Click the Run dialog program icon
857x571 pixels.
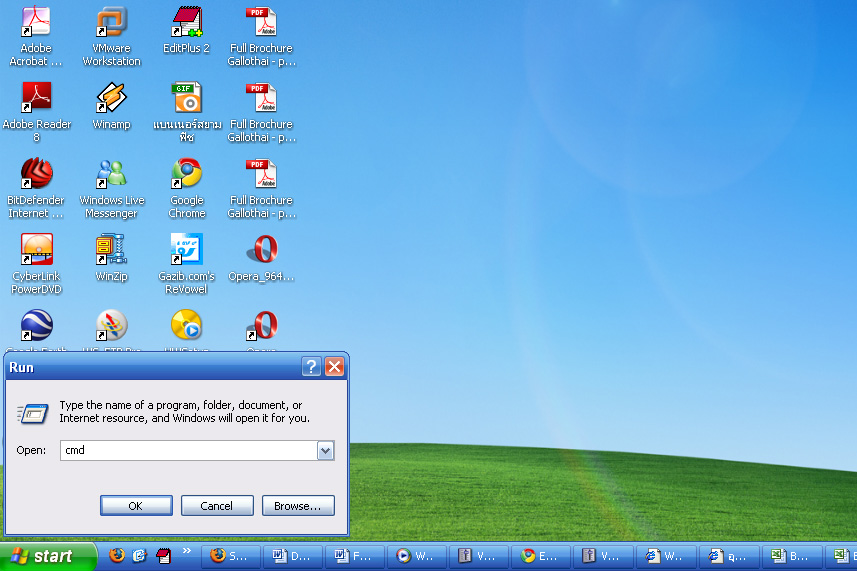[x=33, y=414]
